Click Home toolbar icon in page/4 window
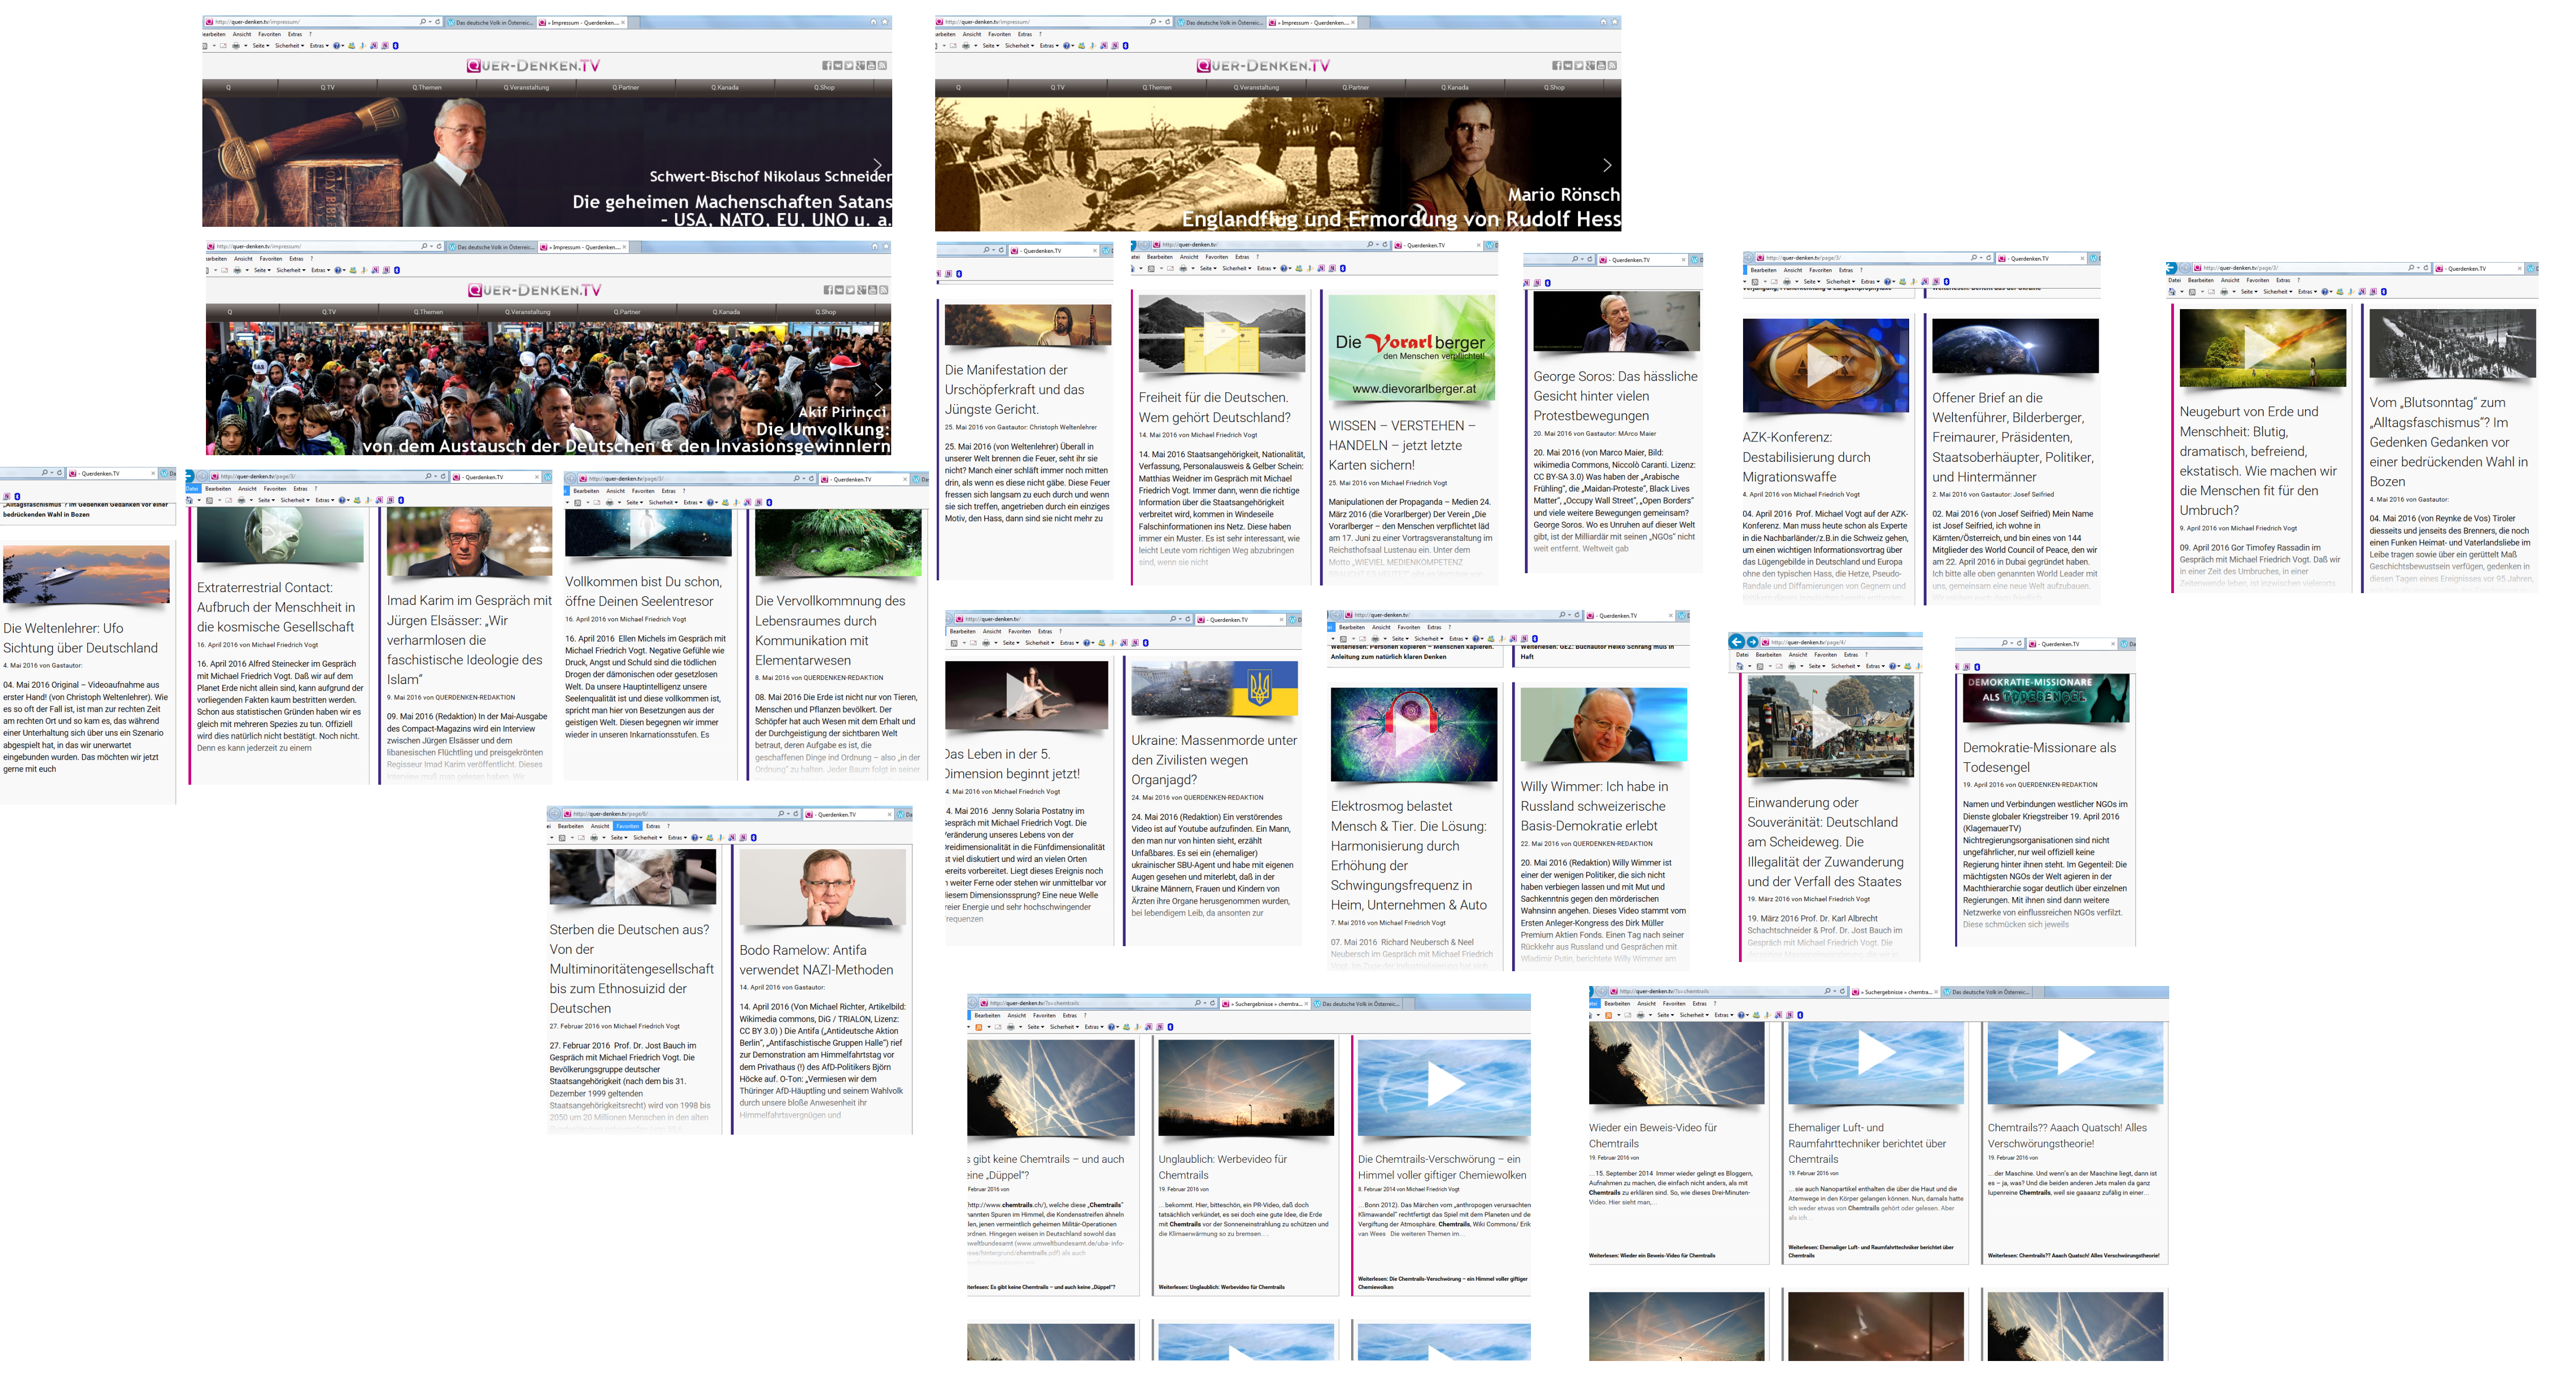Viewport: 2576px width, 1385px height. (1740, 666)
